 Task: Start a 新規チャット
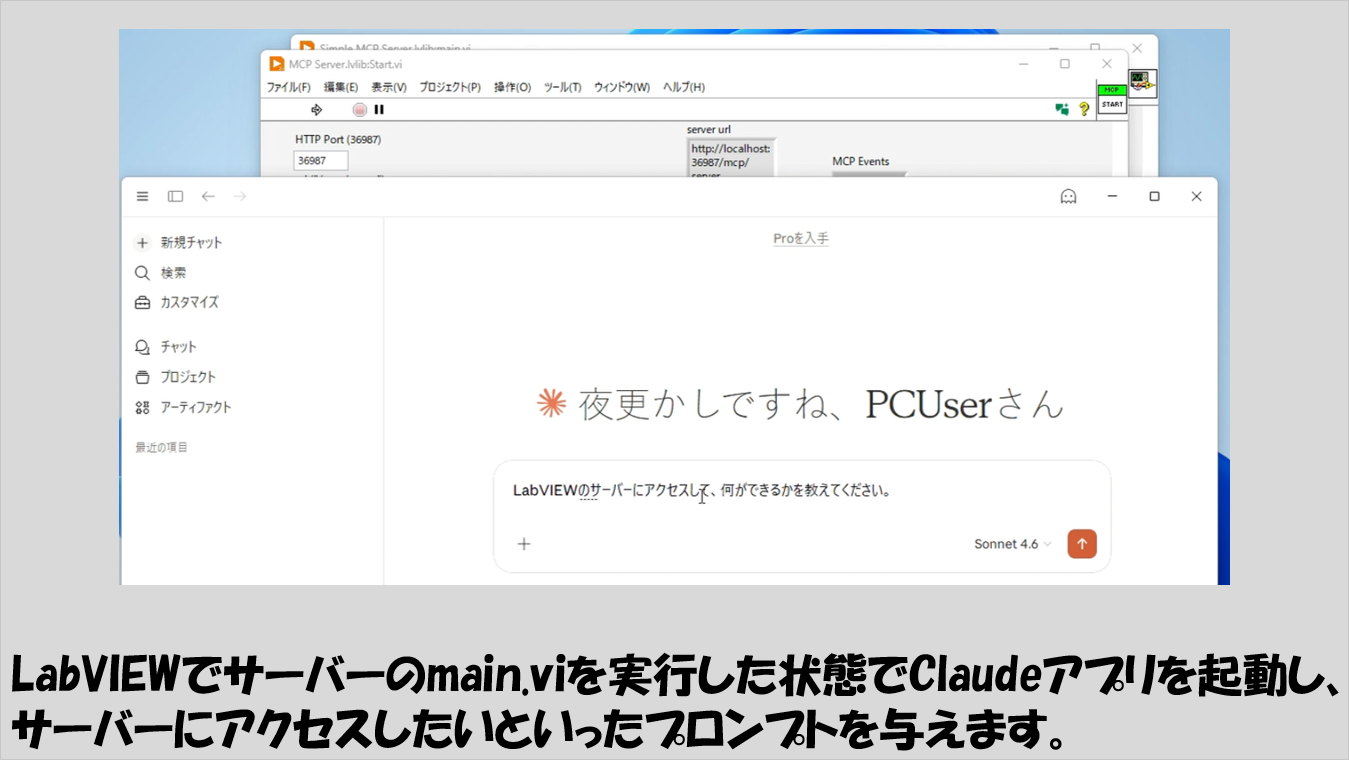coord(190,242)
